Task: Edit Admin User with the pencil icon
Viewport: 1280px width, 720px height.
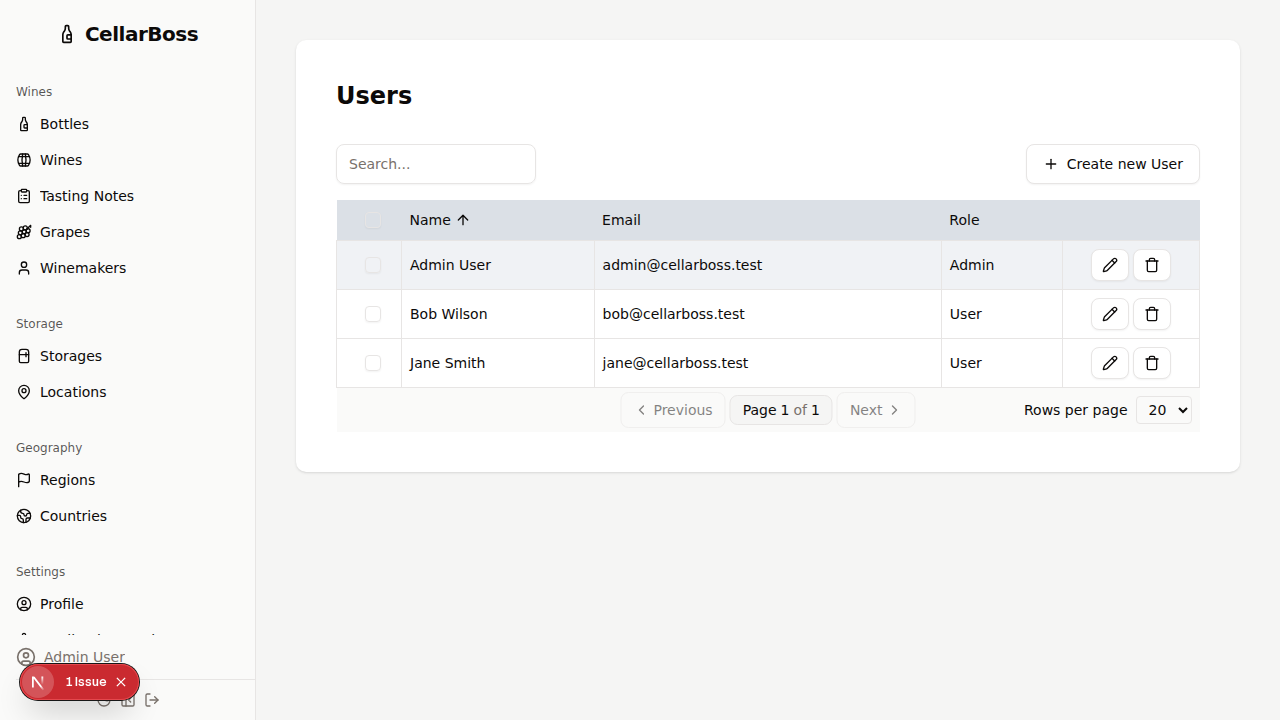Action: pyautogui.click(x=1110, y=265)
